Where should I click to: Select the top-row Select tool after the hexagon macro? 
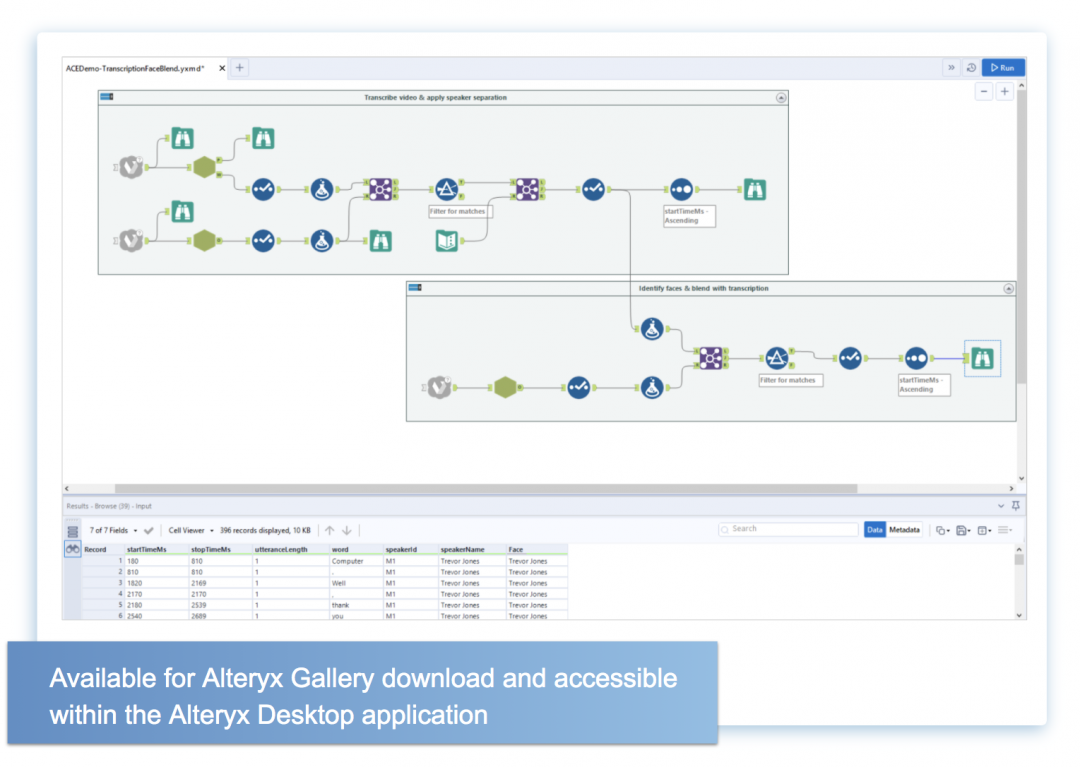point(263,189)
